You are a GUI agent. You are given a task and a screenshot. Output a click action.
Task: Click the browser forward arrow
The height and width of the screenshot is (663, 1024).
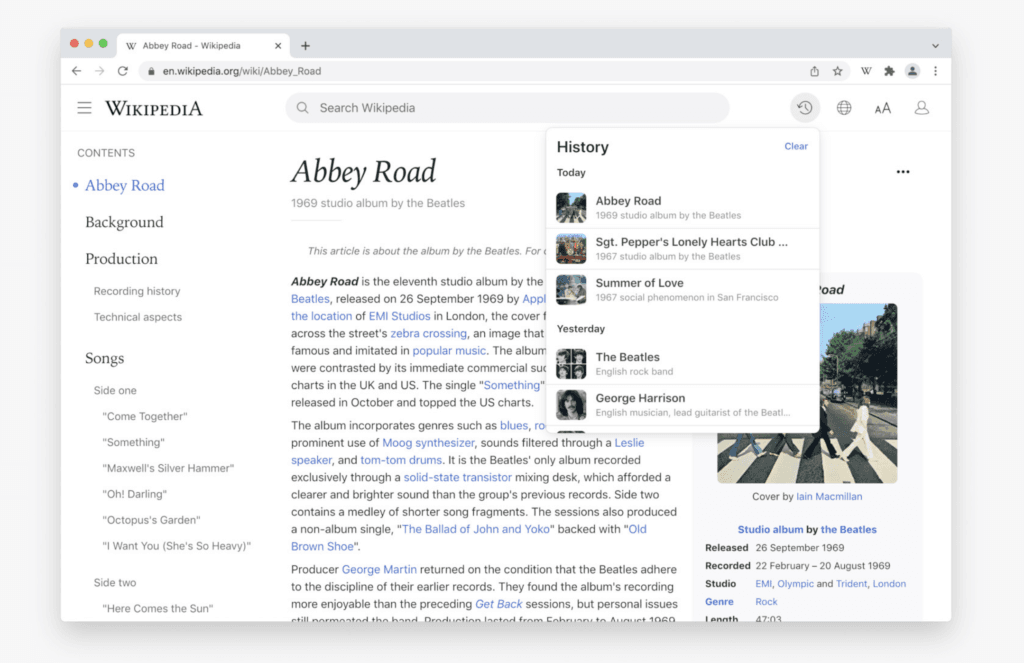tap(99, 71)
